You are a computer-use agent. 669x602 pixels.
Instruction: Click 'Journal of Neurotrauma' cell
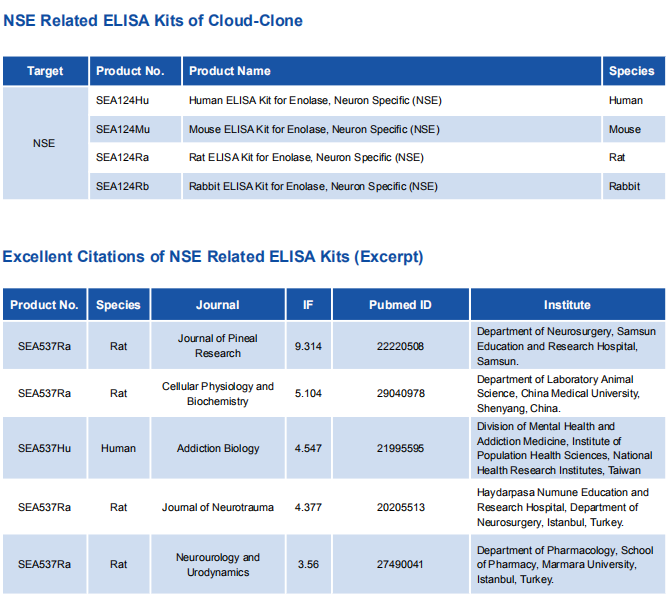coord(218,507)
